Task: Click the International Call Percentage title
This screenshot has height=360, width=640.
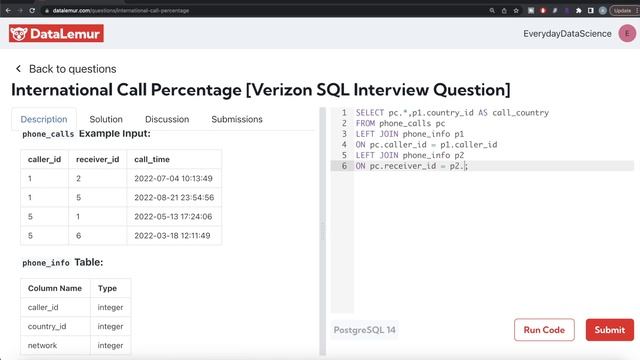Action: (x=261, y=90)
